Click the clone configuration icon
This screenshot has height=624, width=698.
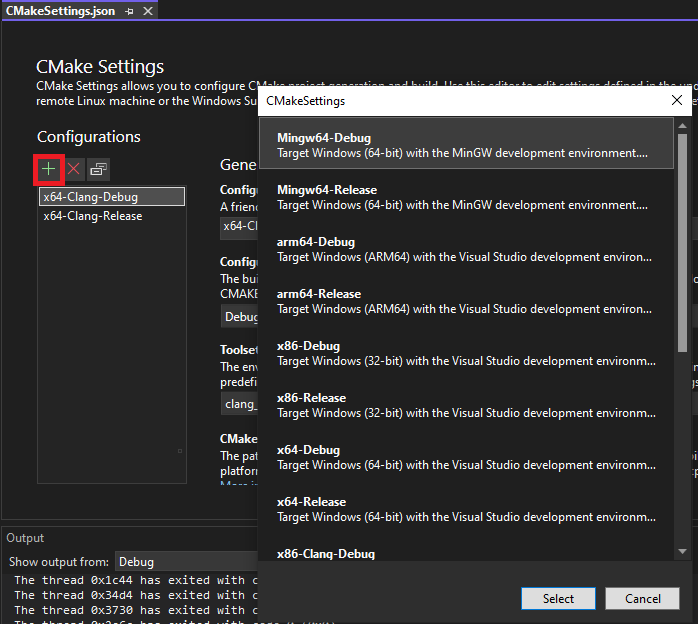[98, 169]
